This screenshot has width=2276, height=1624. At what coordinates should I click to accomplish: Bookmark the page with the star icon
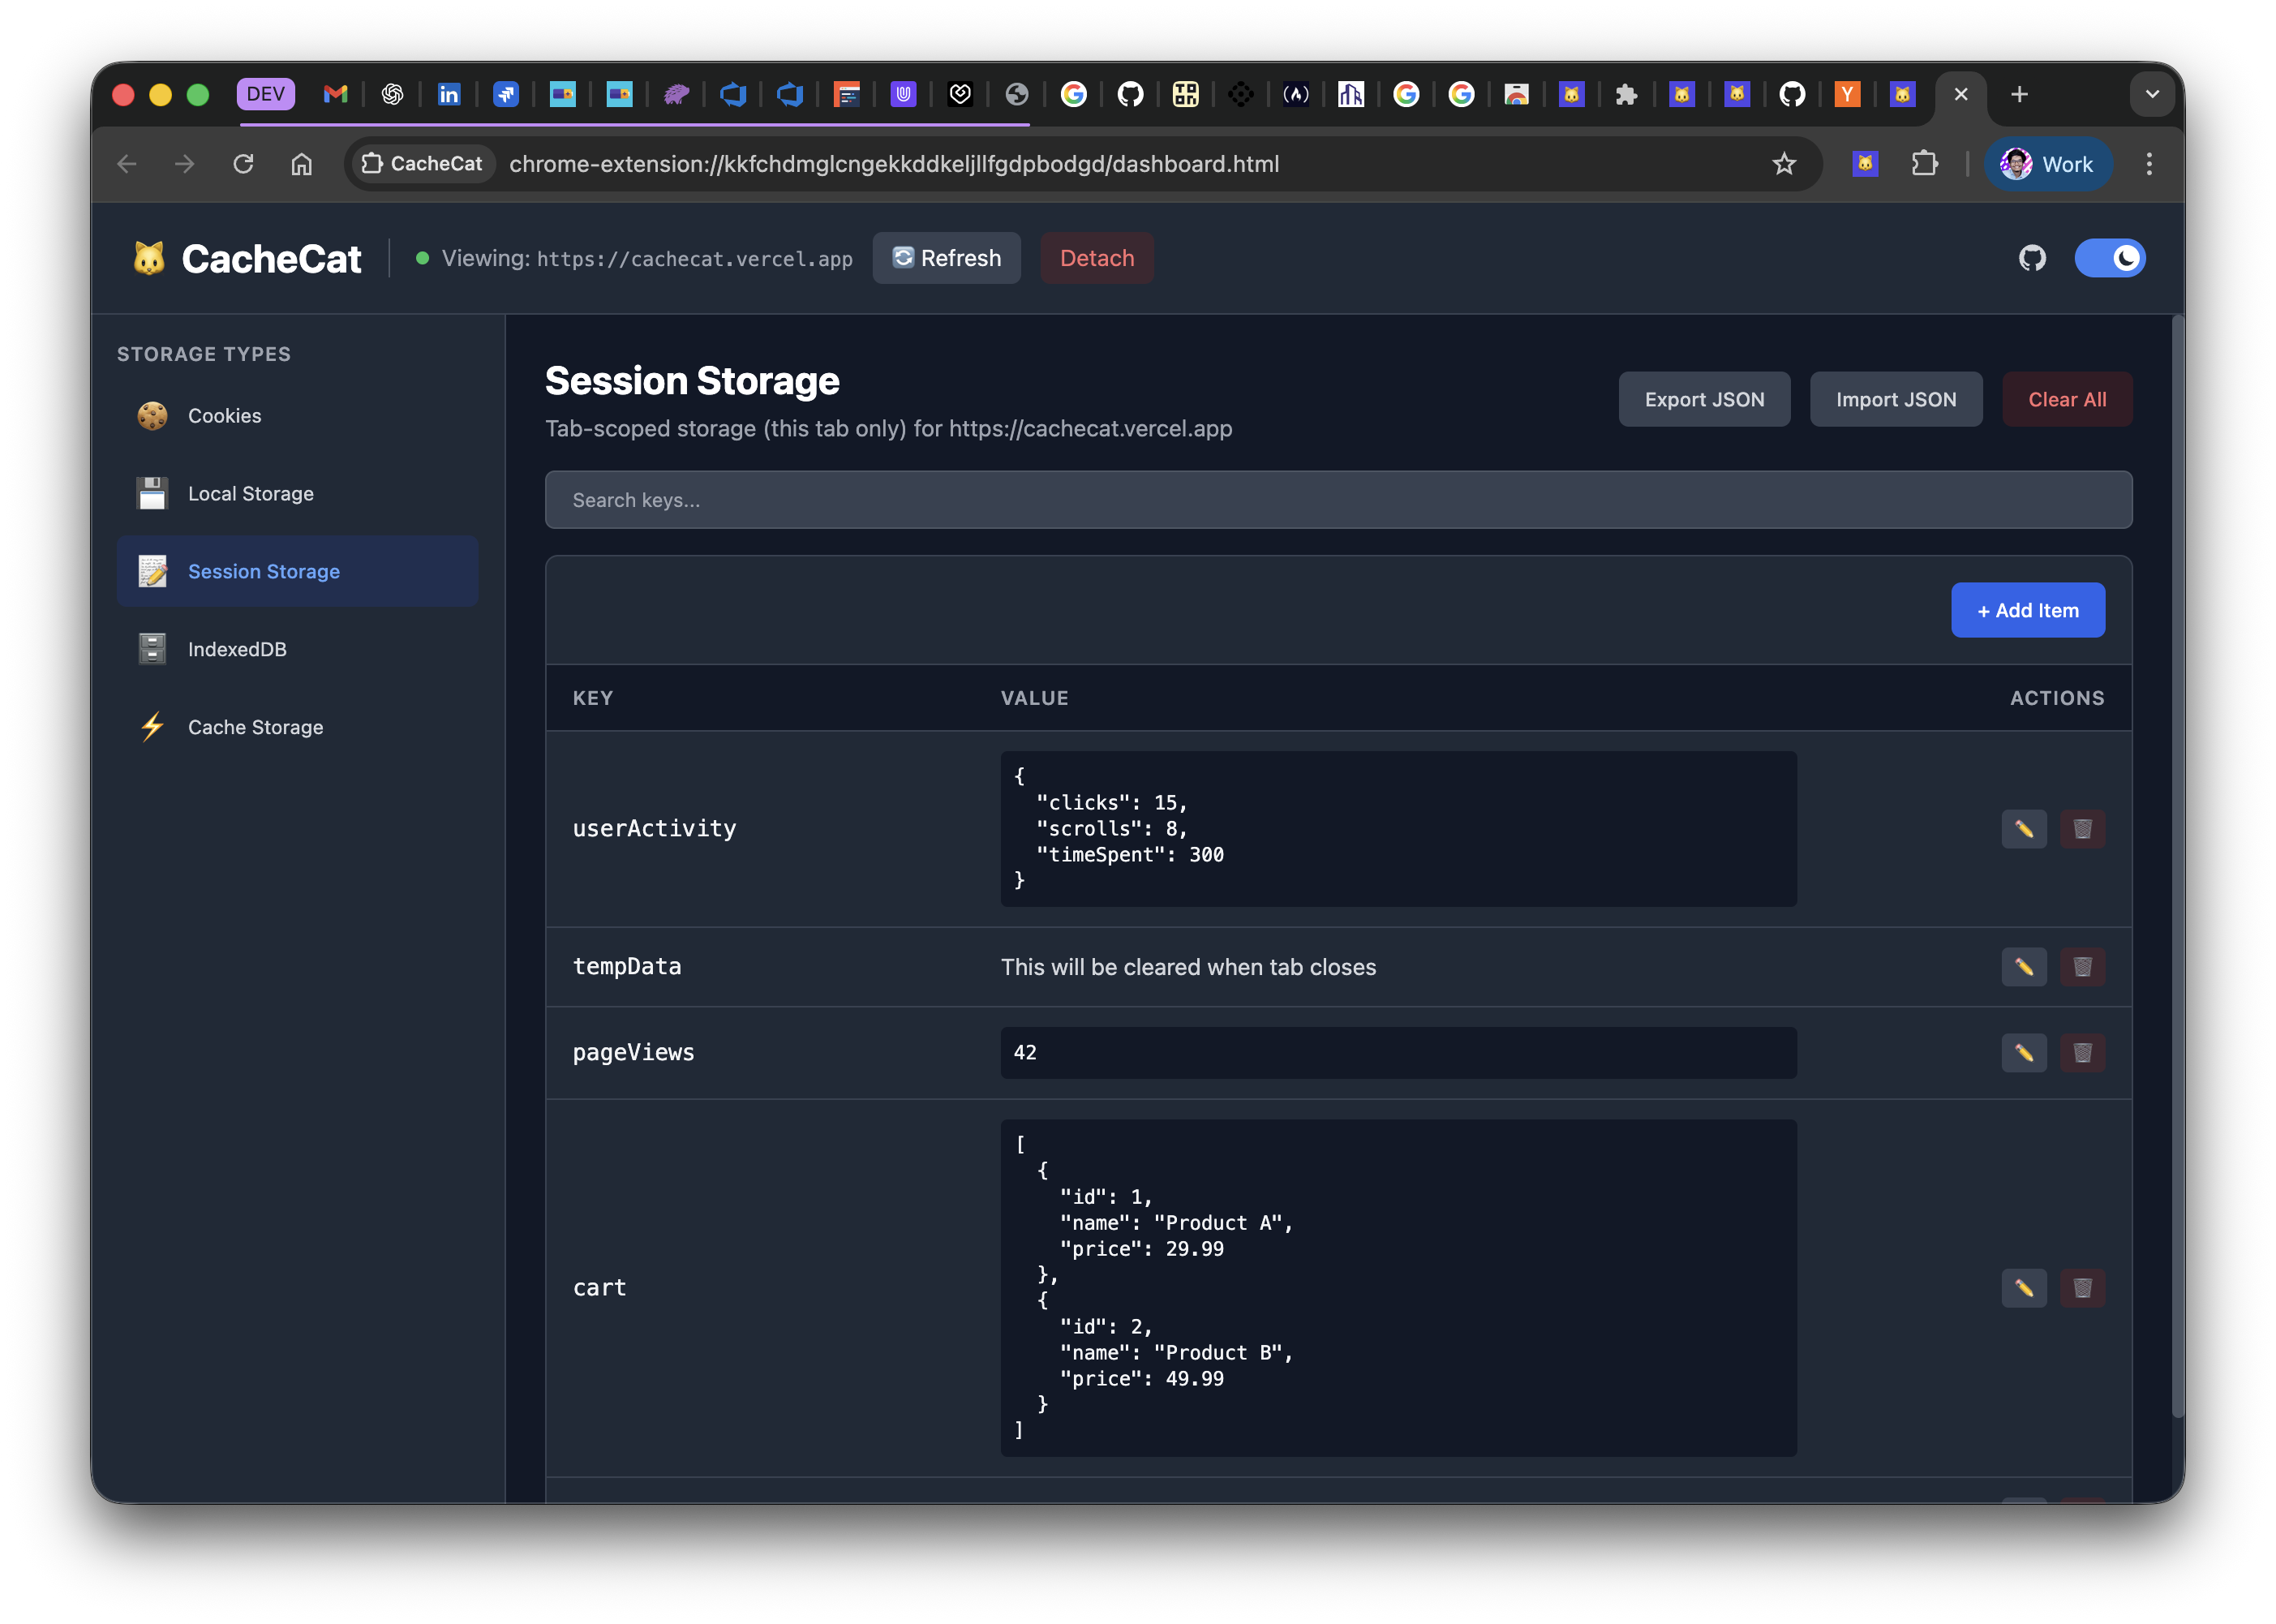[1784, 164]
